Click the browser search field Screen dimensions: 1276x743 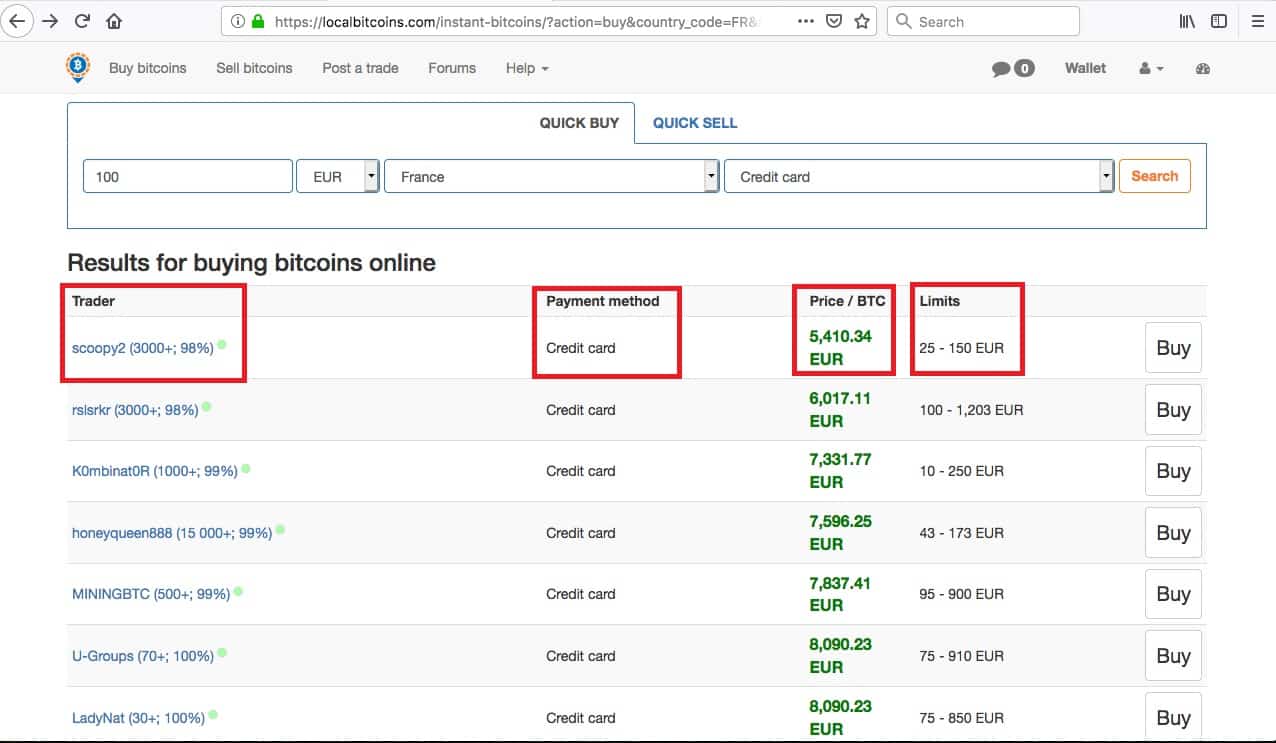[983, 21]
